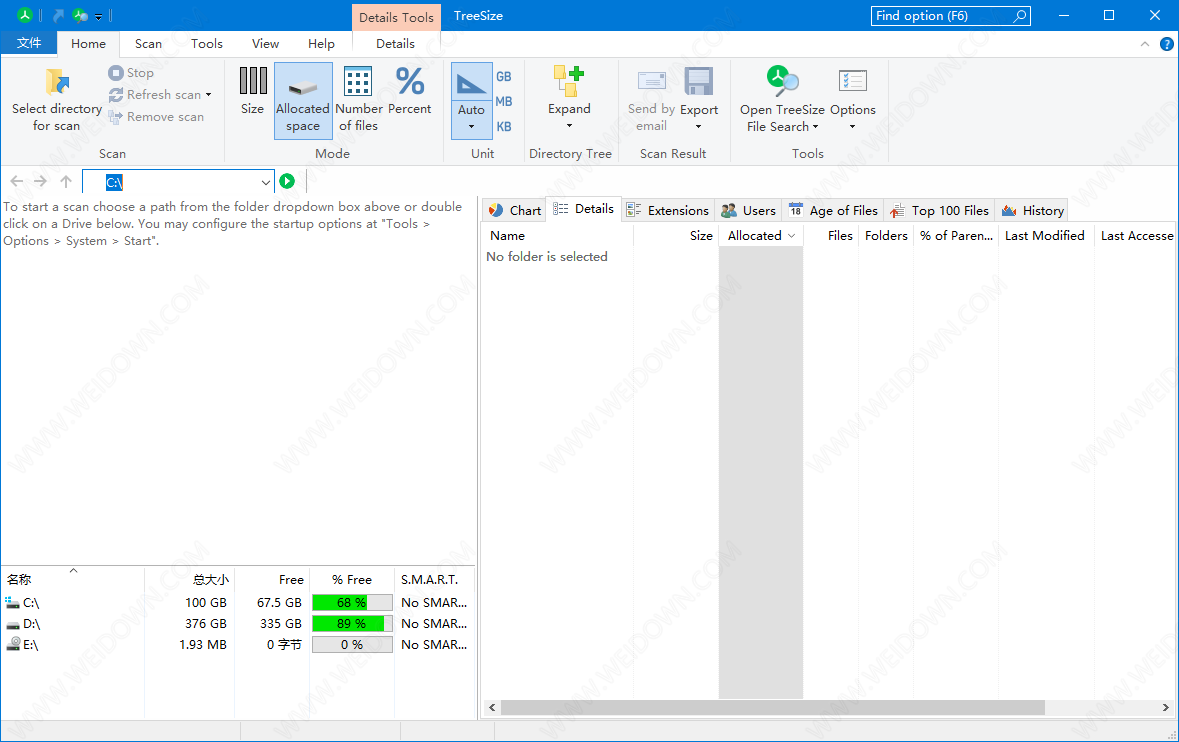Sort by Allocated column header

click(761, 235)
